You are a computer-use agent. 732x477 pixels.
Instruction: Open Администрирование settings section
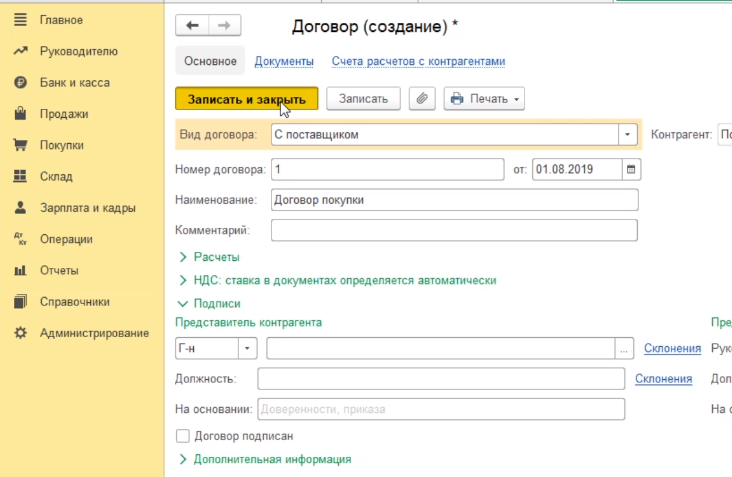[x=94, y=333]
